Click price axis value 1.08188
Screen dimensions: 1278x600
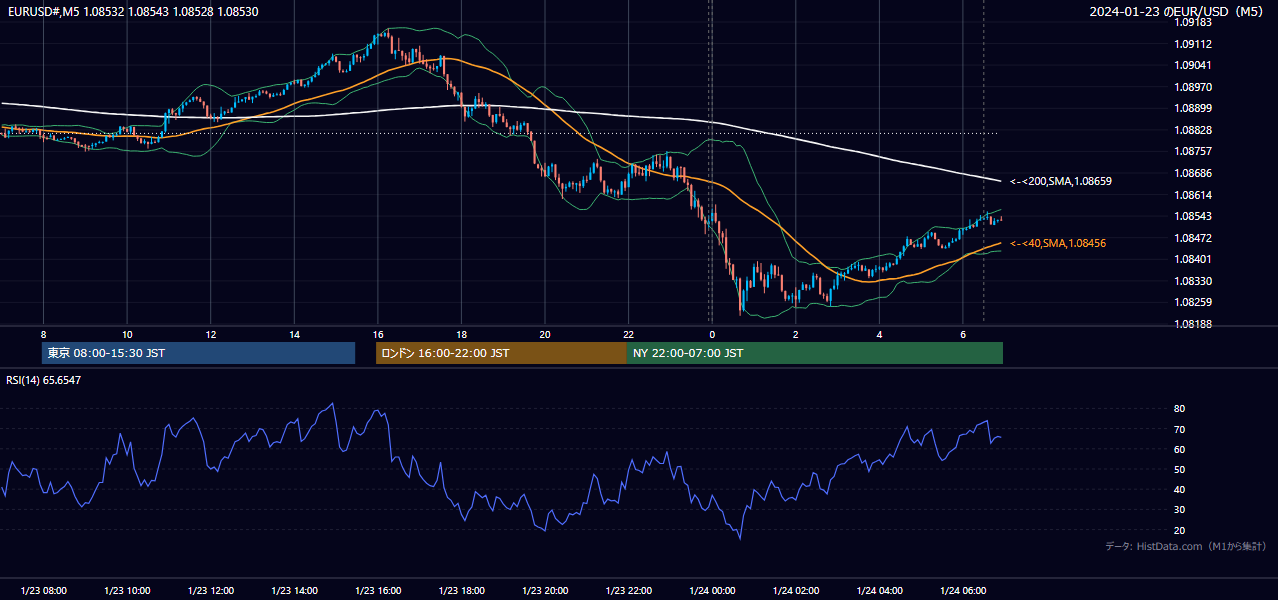1193,324
